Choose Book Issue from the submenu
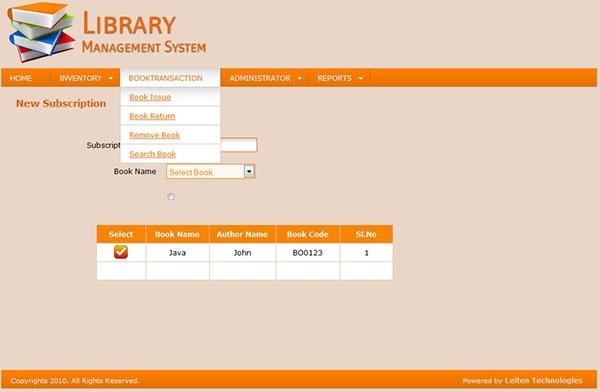This screenshot has width=600, height=392. tap(150, 97)
